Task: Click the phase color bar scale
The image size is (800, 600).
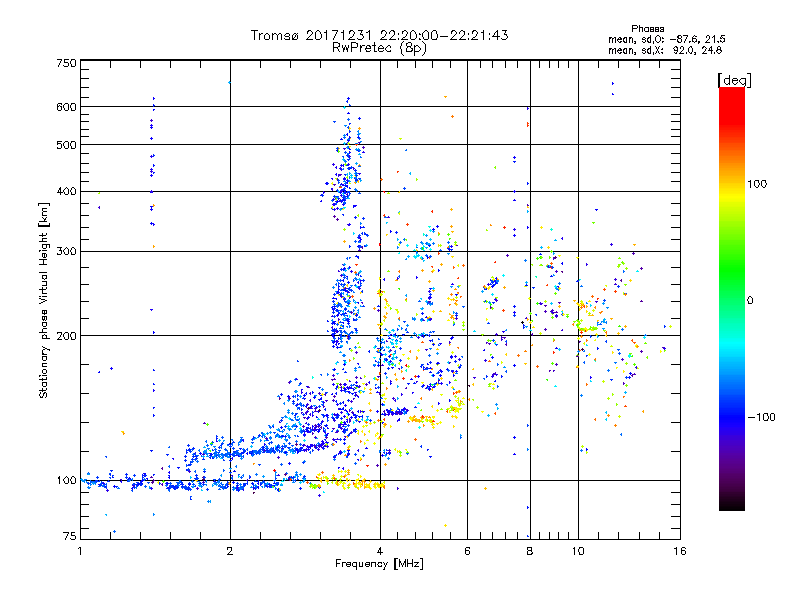Action: 732,298
